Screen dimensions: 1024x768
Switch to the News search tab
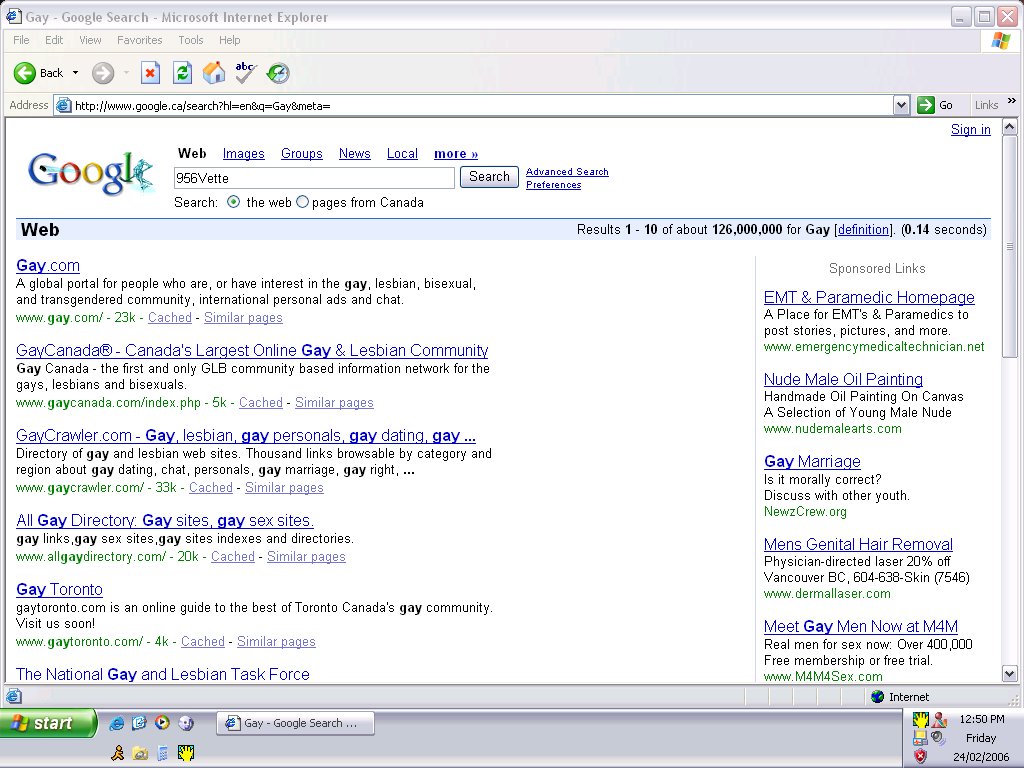click(x=355, y=153)
